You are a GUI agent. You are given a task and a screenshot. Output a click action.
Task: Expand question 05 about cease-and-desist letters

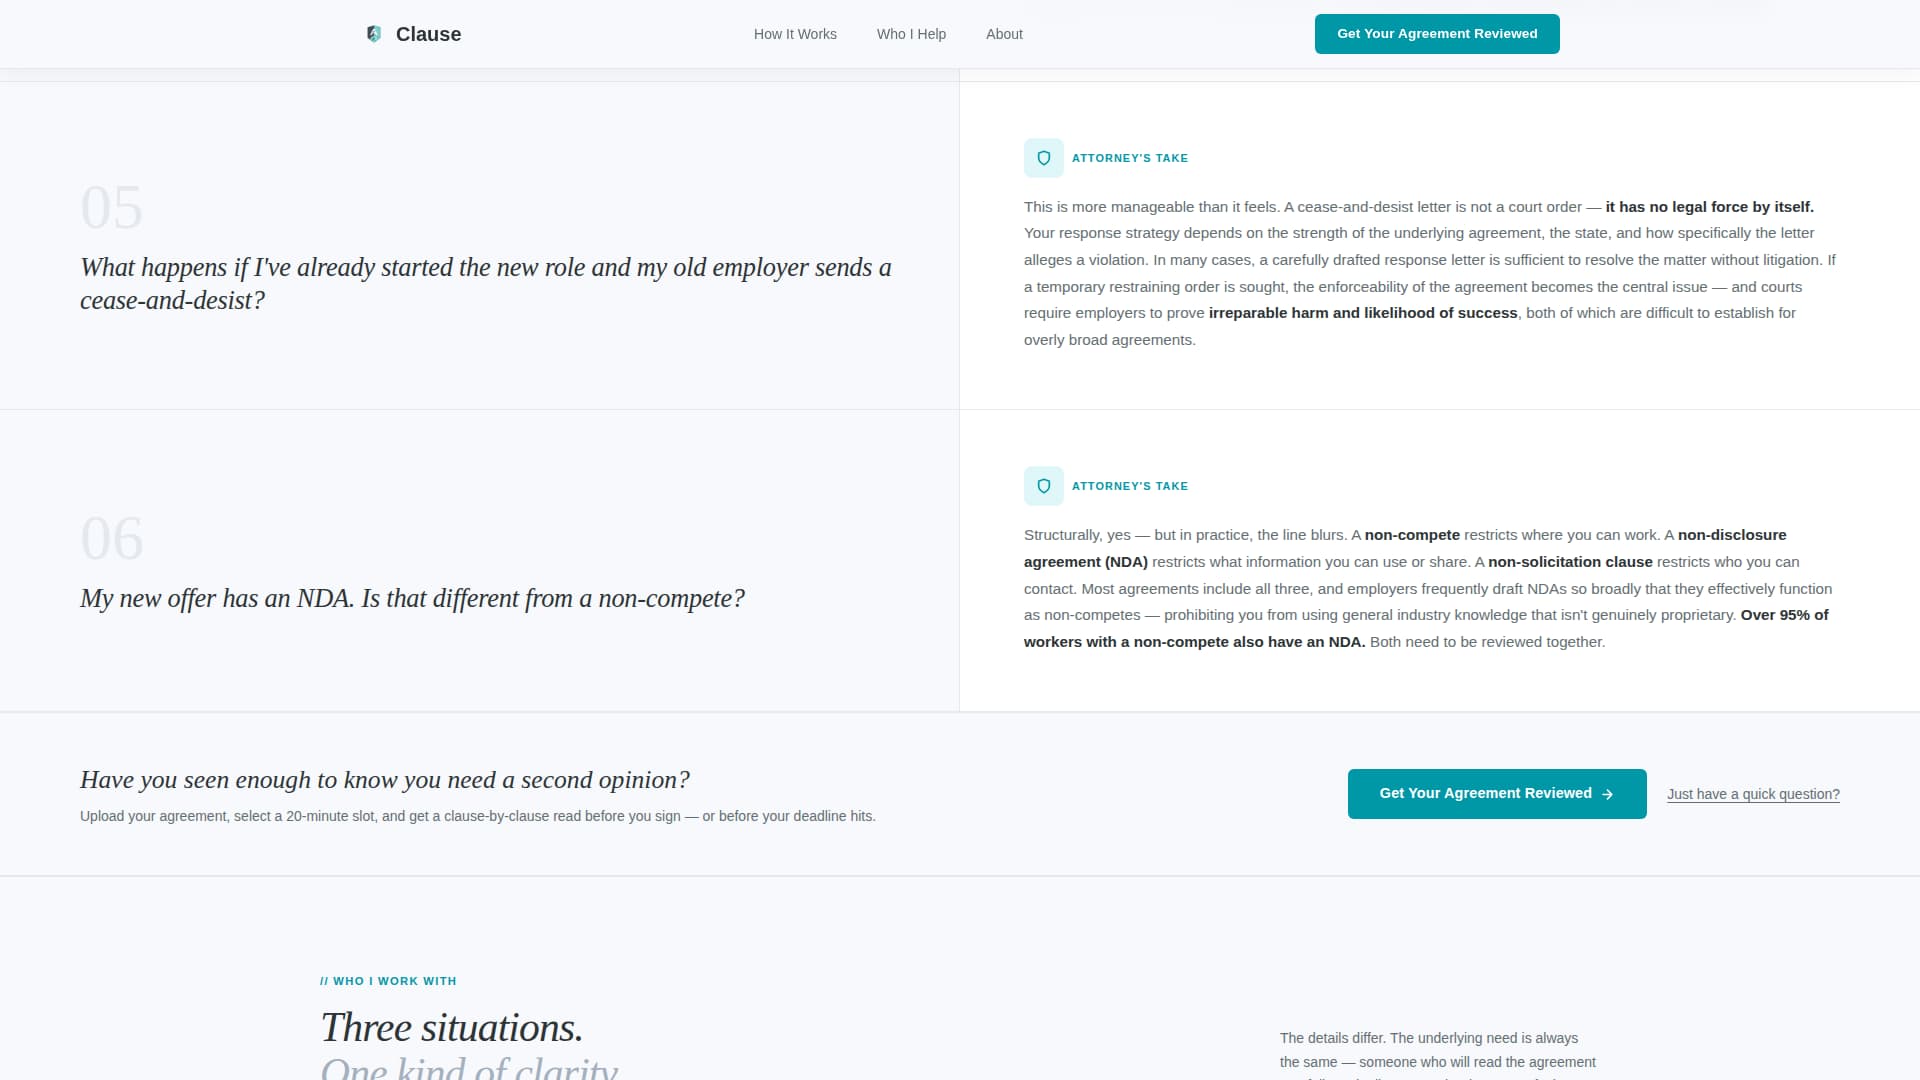(x=486, y=283)
